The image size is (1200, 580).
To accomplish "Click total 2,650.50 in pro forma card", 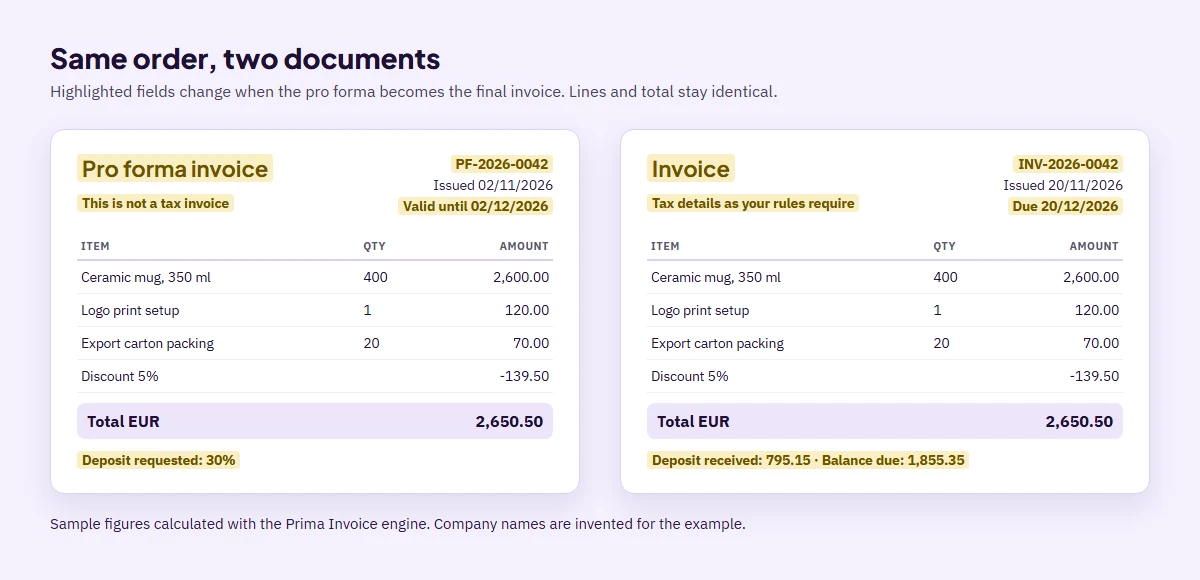I will [509, 421].
